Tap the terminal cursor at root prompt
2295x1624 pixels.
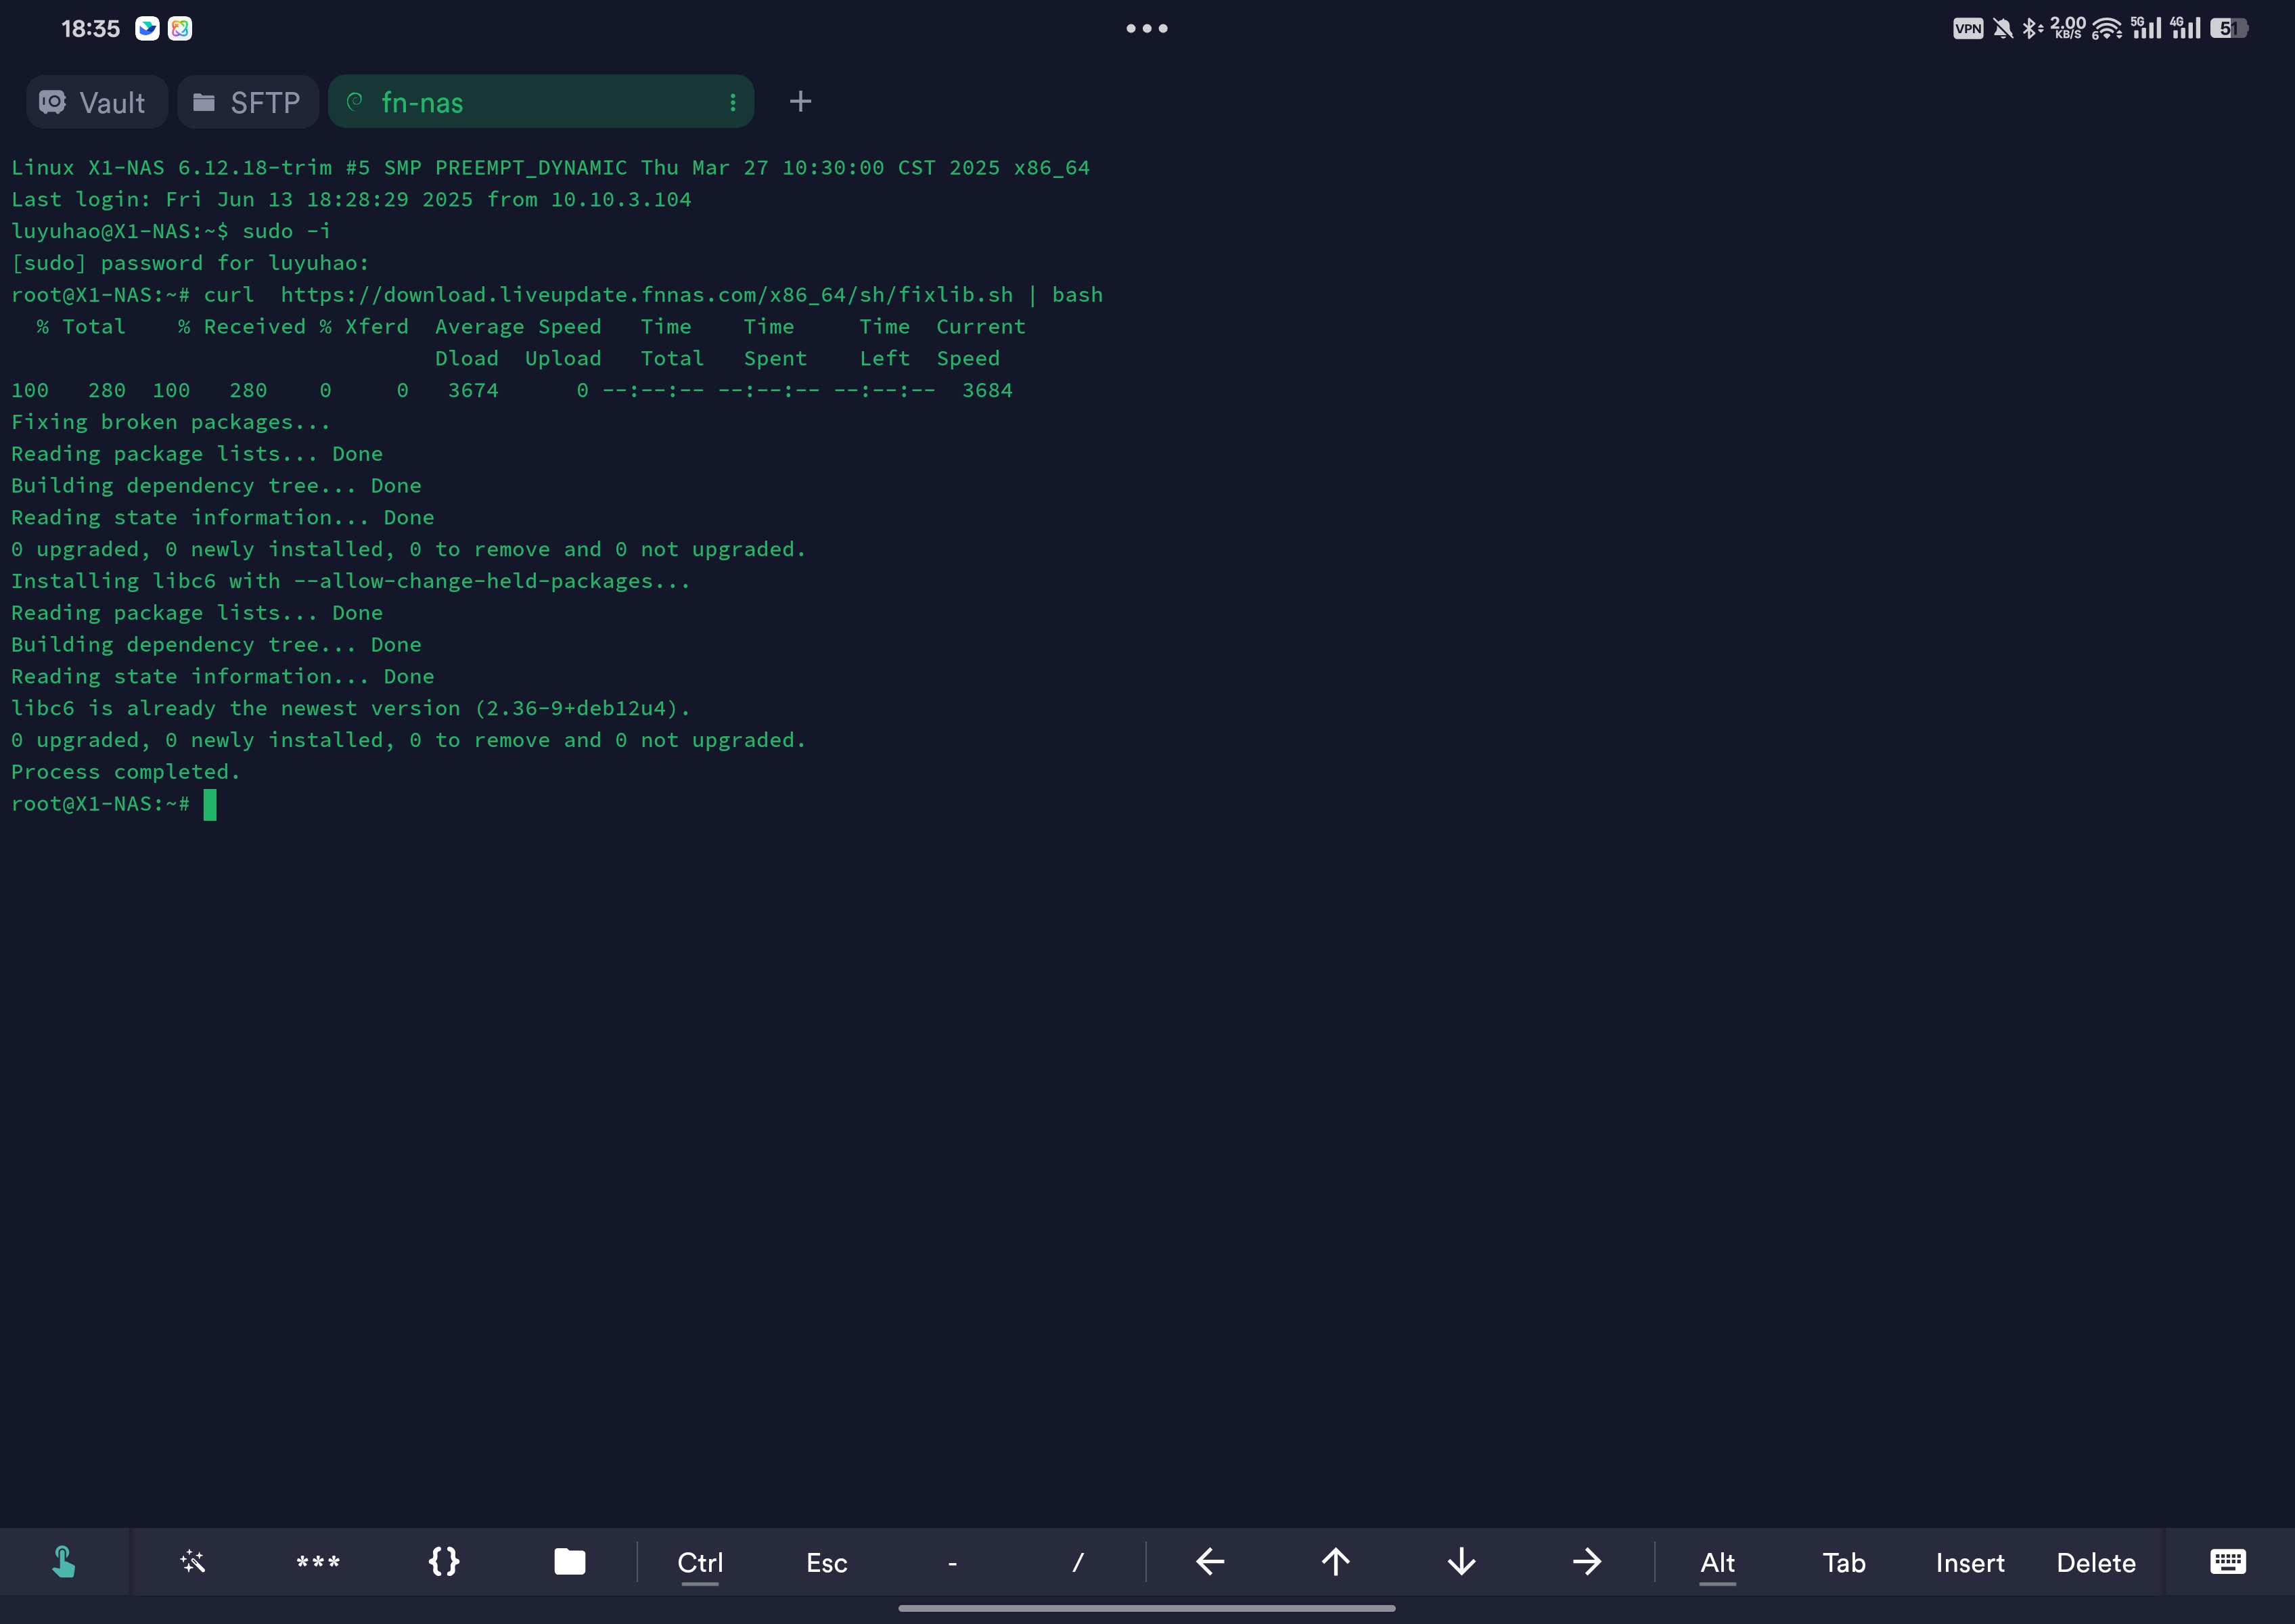coord(210,804)
